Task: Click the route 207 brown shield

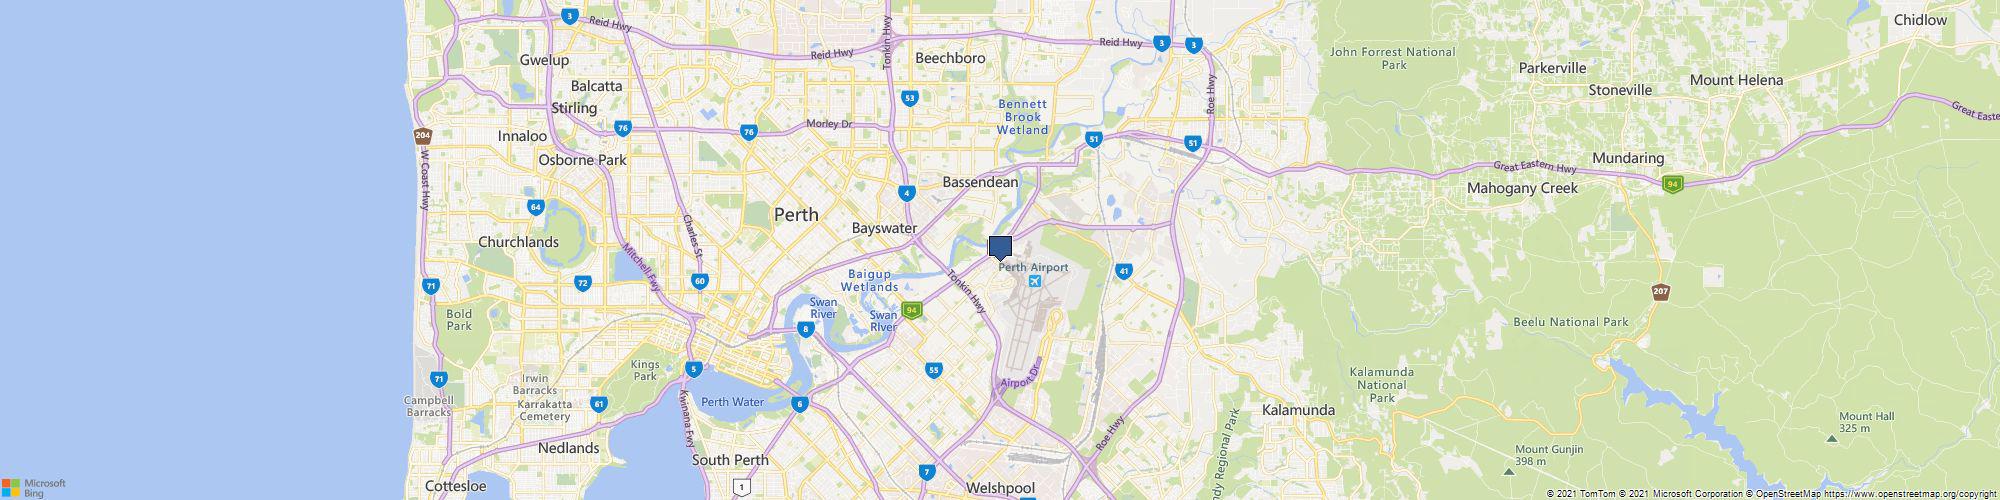Action: [x=1660, y=291]
